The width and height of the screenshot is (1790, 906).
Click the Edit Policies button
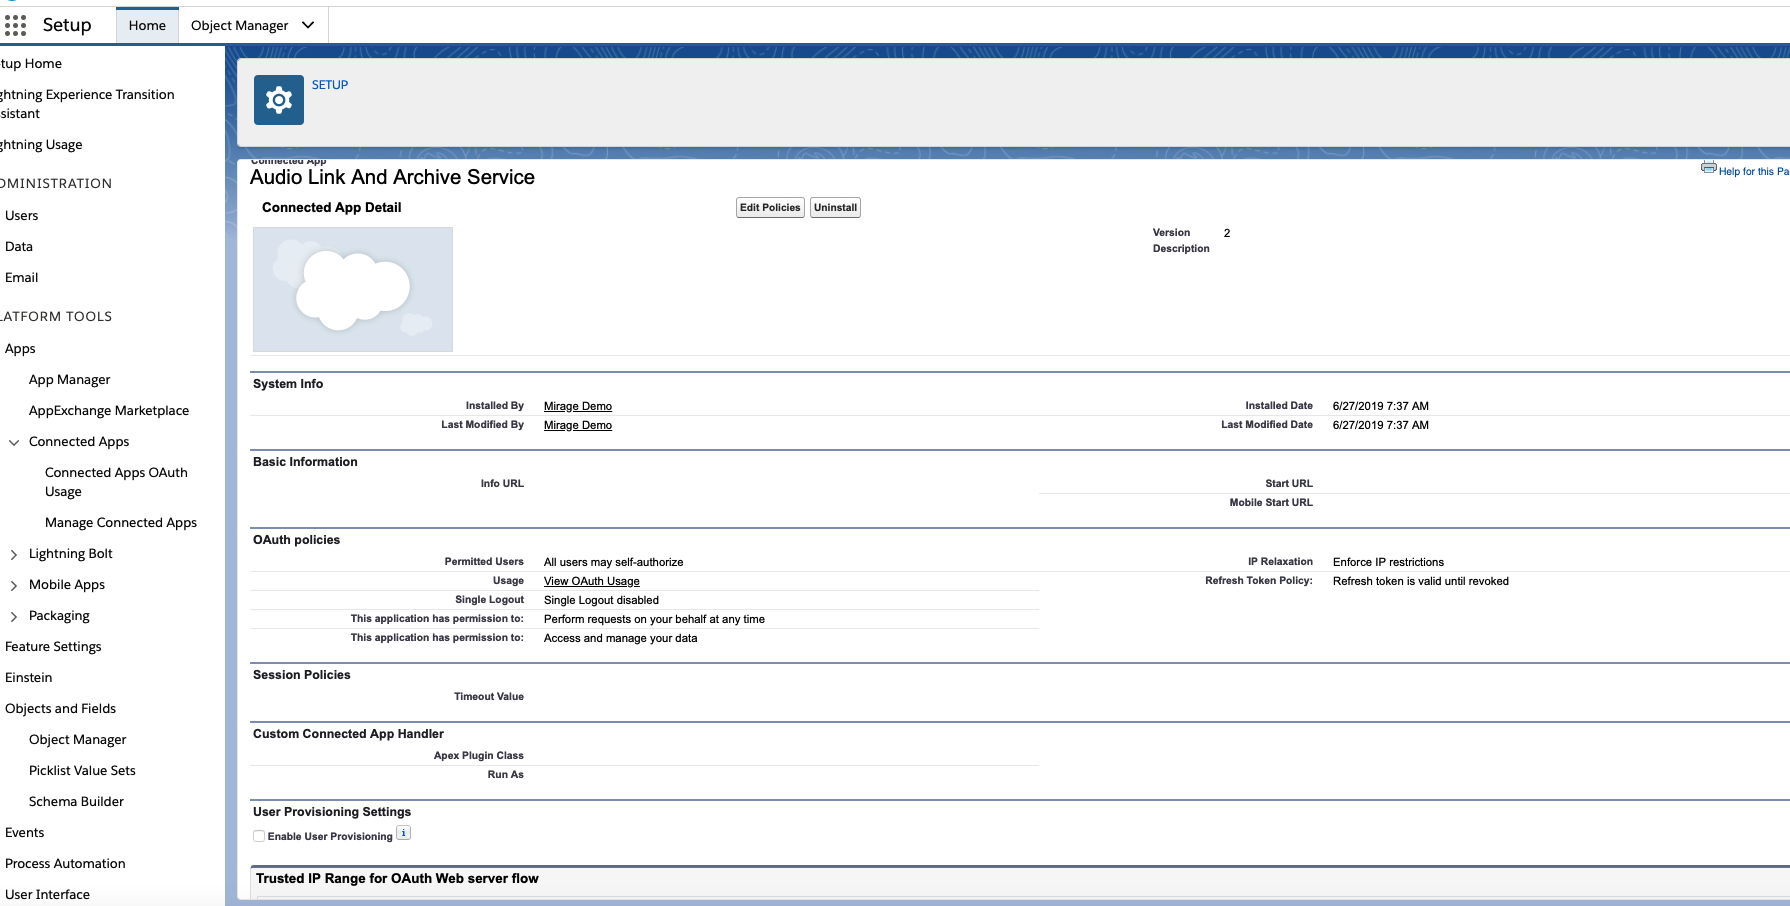770,208
